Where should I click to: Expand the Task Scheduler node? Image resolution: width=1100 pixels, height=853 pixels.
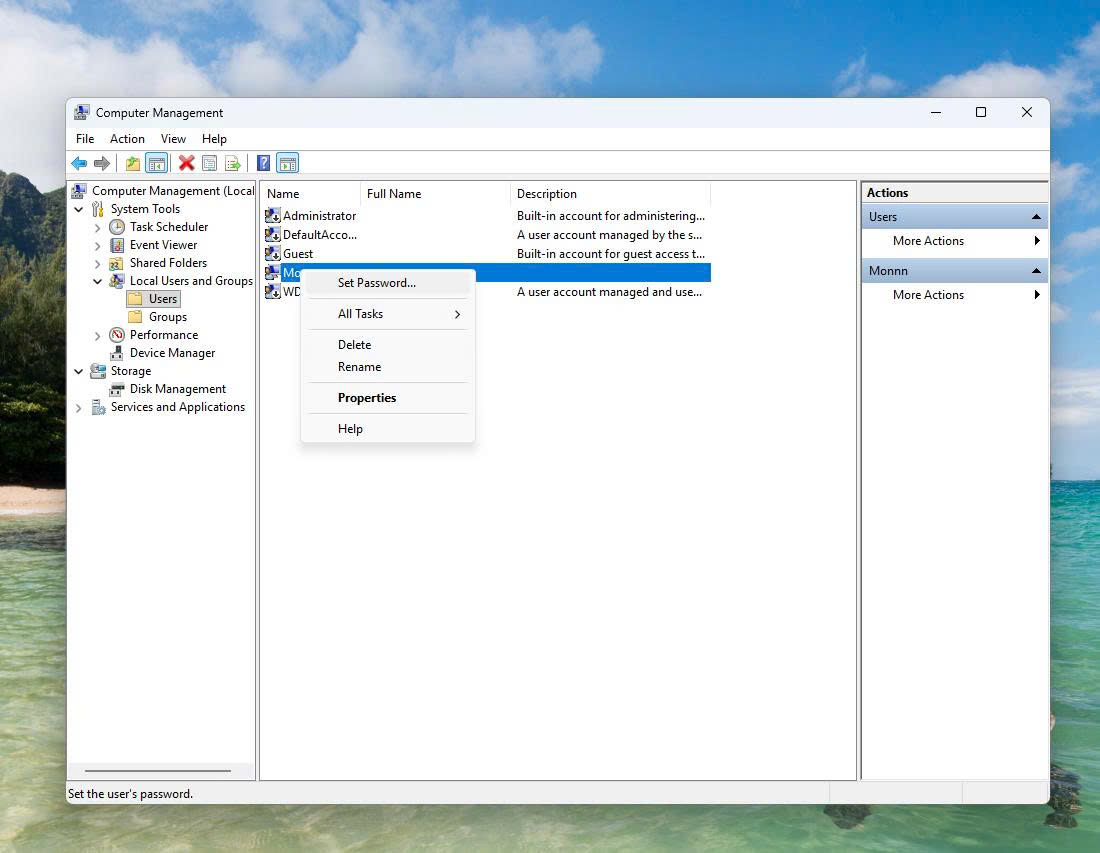pyautogui.click(x=98, y=227)
